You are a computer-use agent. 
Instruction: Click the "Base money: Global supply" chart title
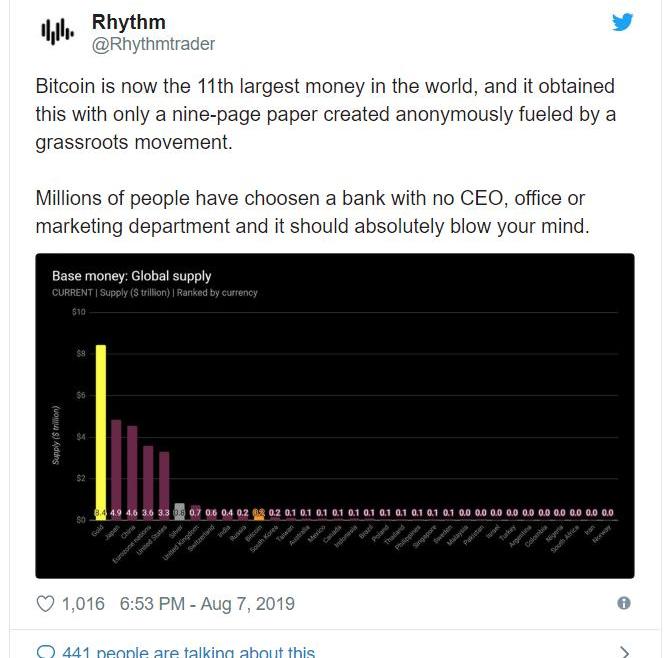pyautogui.click(x=131, y=276)
